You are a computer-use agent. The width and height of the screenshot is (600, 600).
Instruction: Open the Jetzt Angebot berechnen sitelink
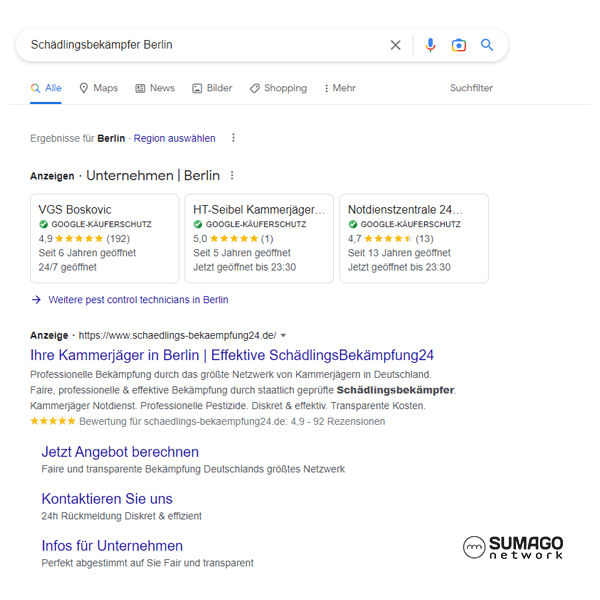pos(120,452)
